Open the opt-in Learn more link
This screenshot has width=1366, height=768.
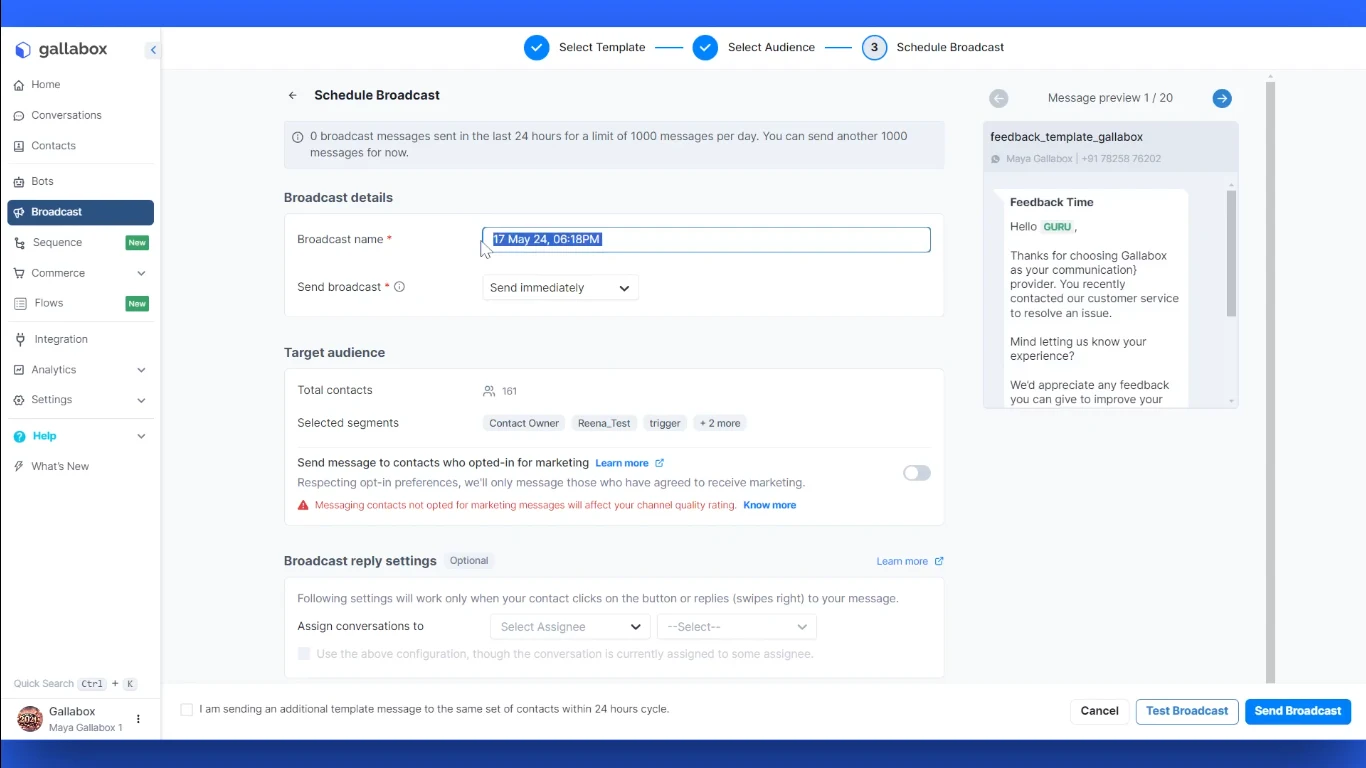pyautogui.click(x=623, y=463)
